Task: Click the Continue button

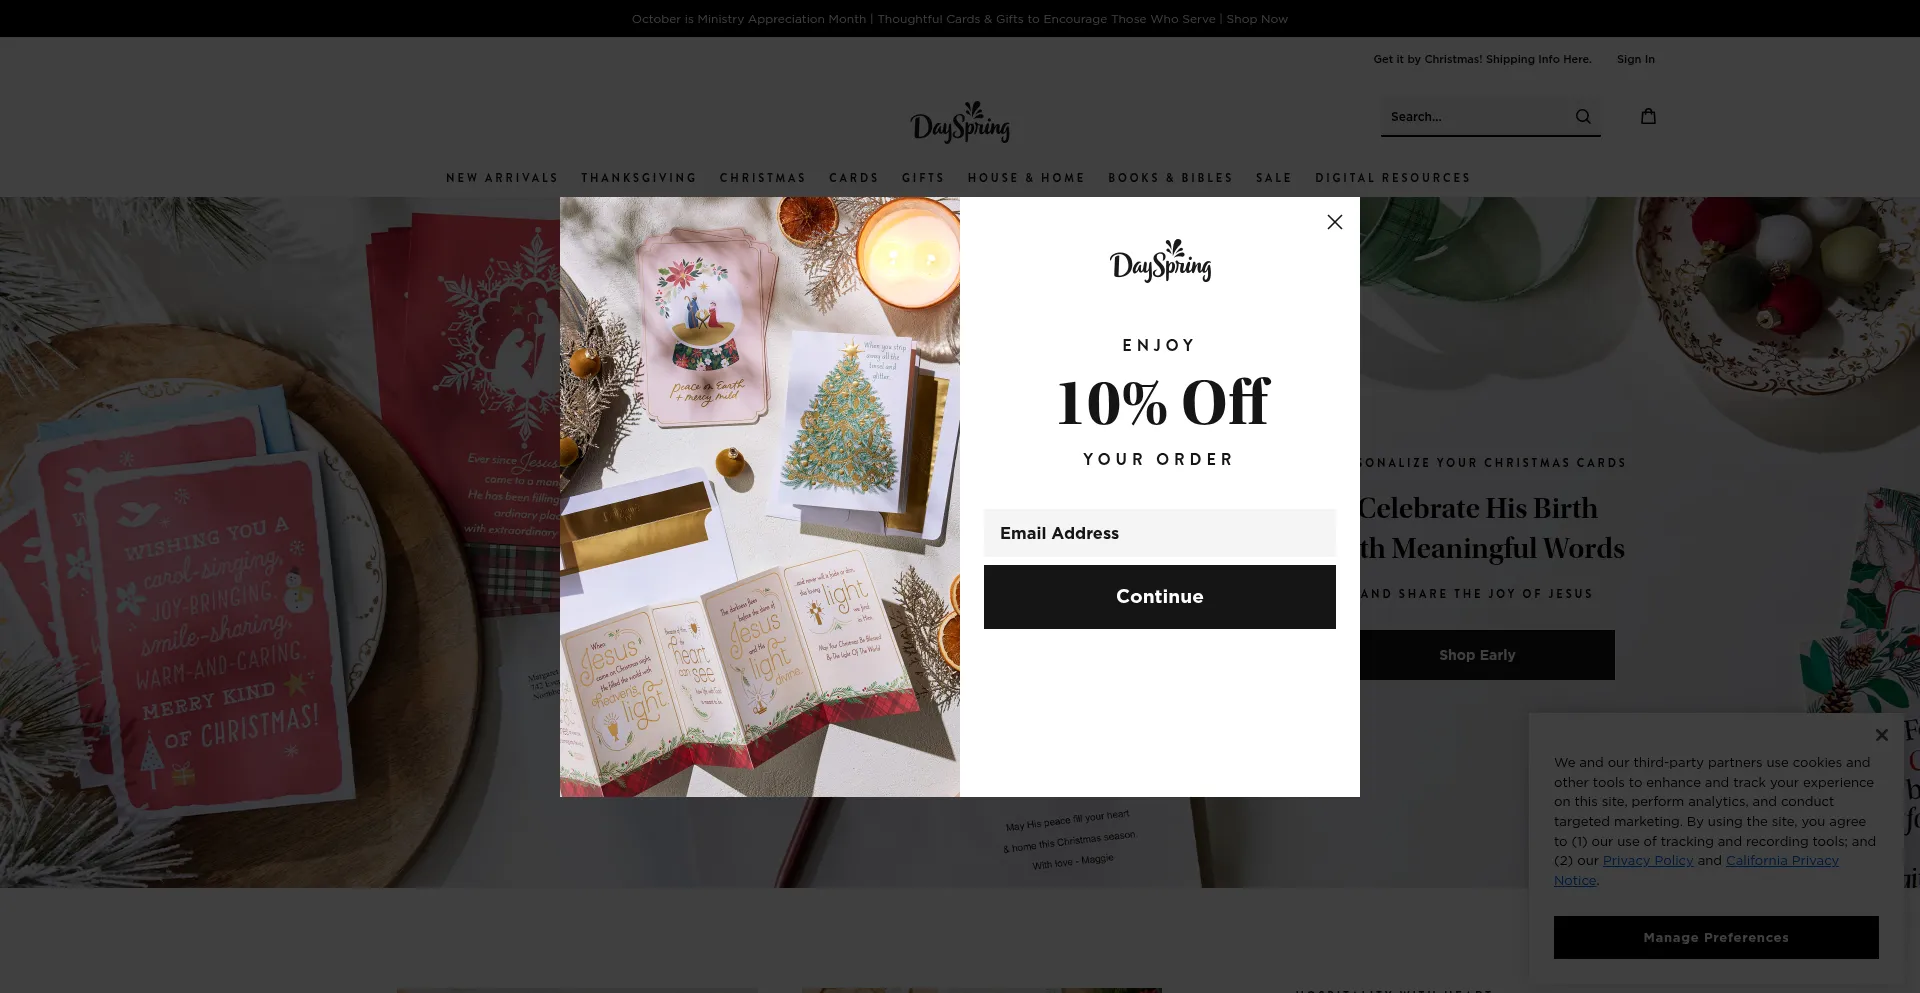Action: pyautogui.click(x=1160, y=597)
